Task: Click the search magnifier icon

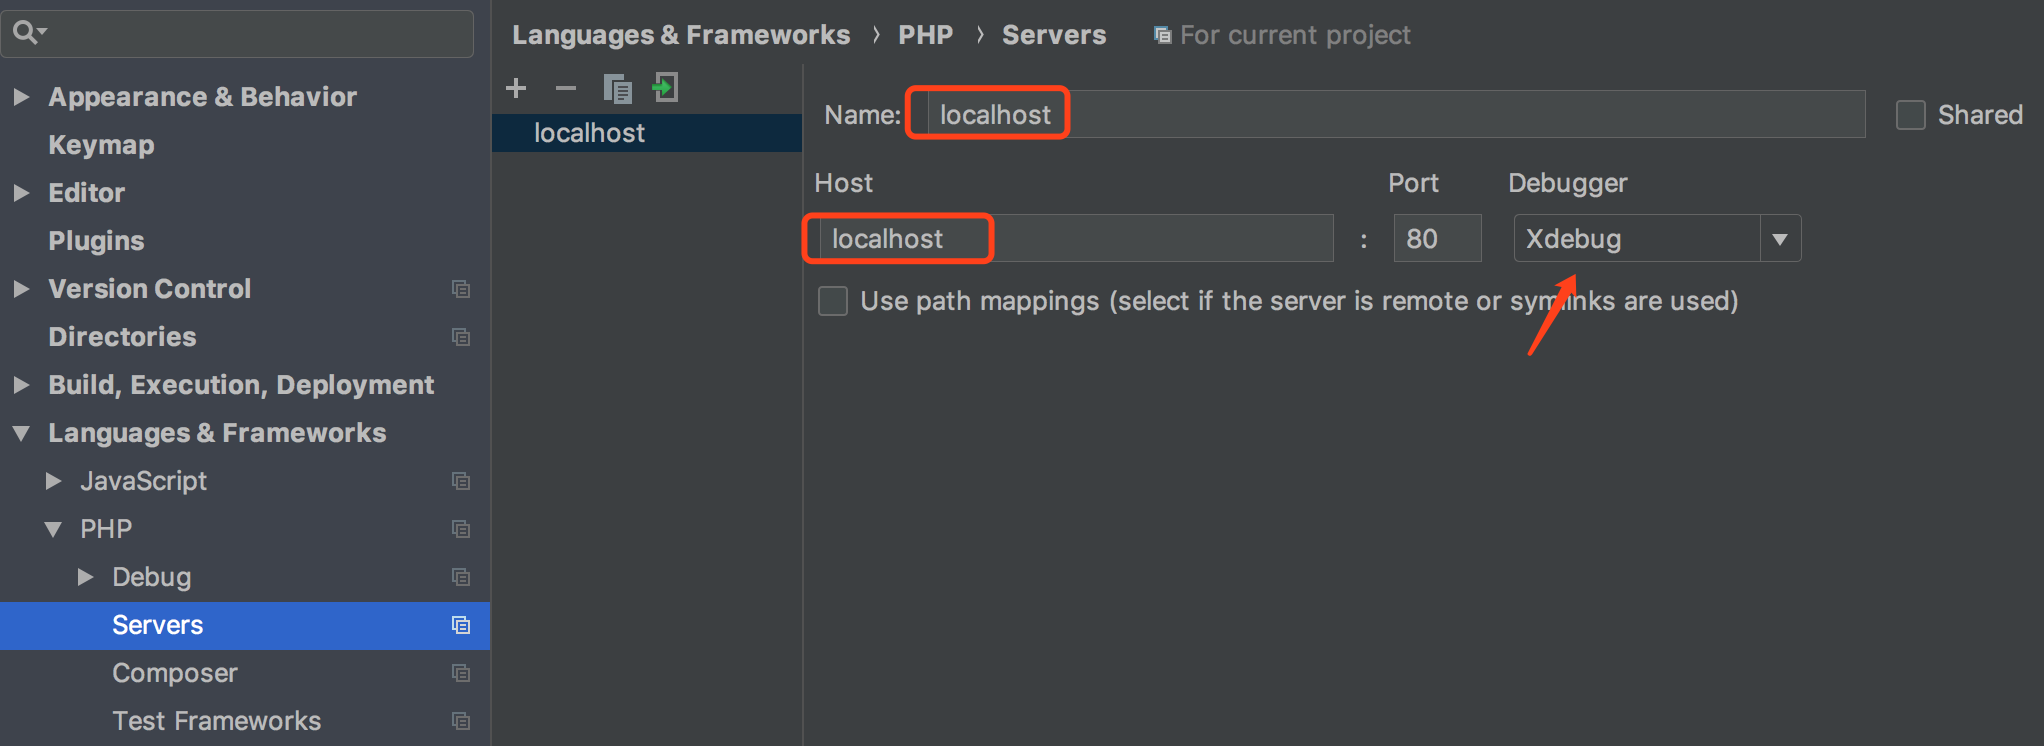Action: [27, 33]
